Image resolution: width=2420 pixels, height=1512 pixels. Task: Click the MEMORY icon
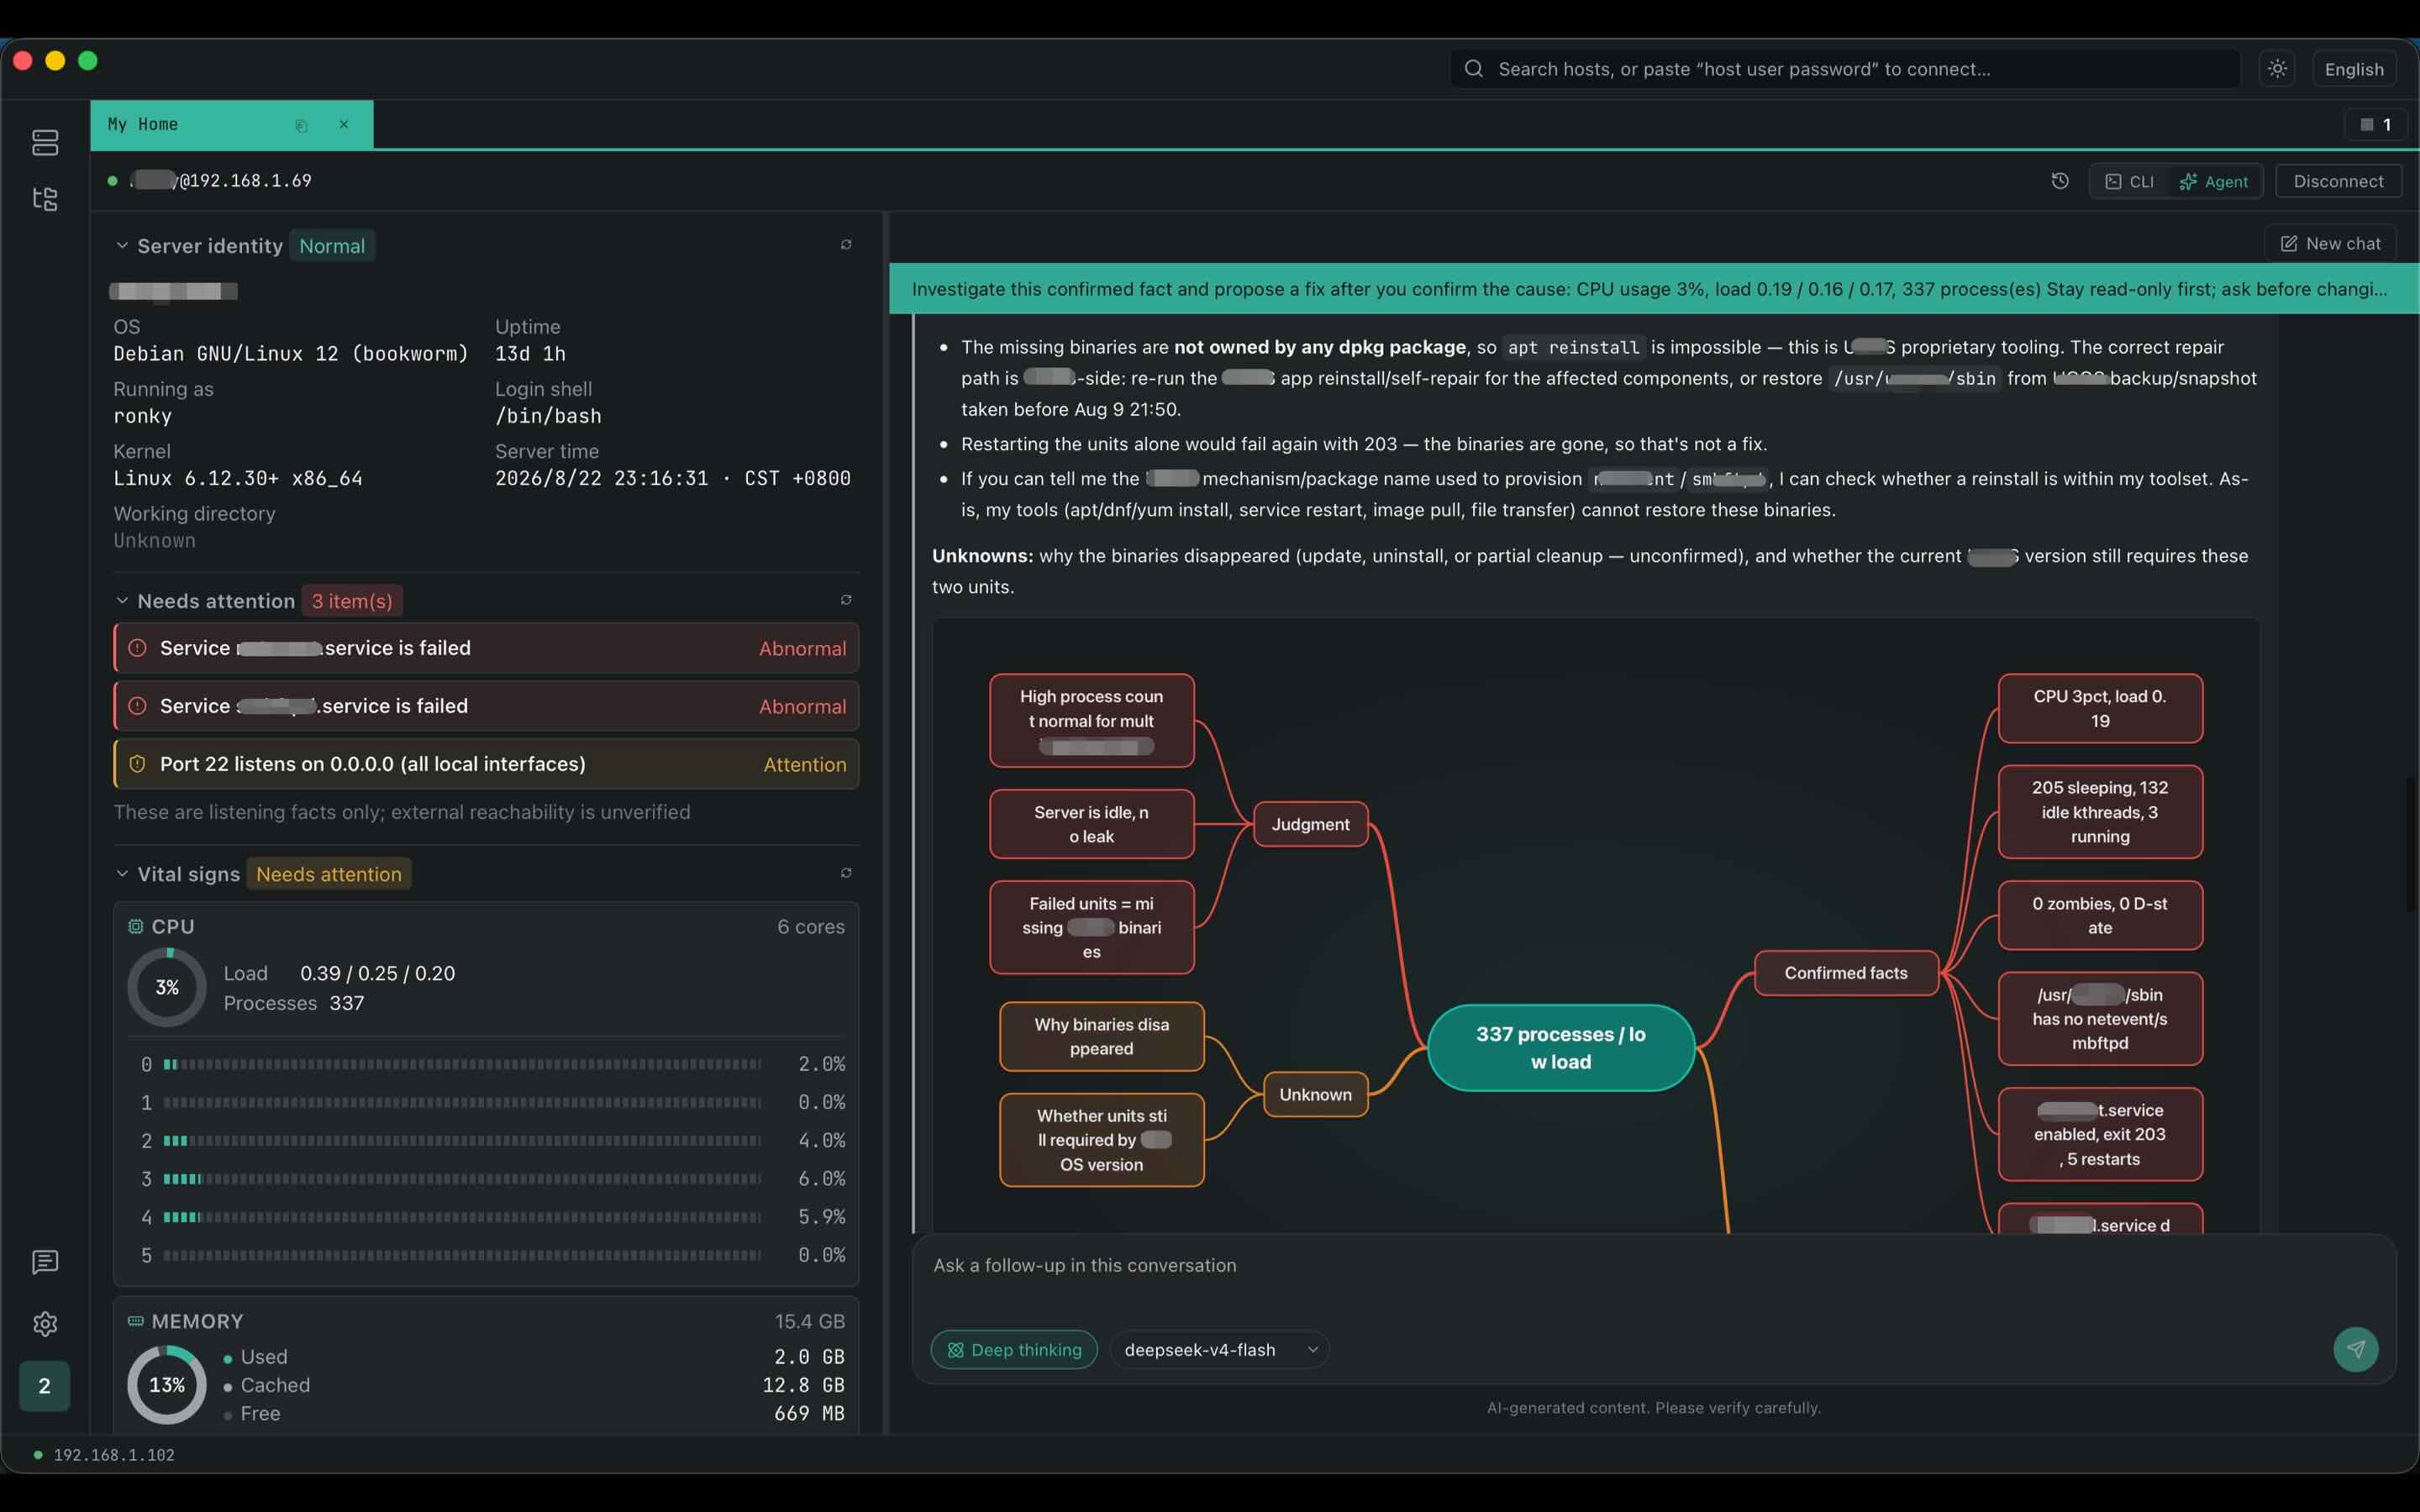click(136, 1321)
